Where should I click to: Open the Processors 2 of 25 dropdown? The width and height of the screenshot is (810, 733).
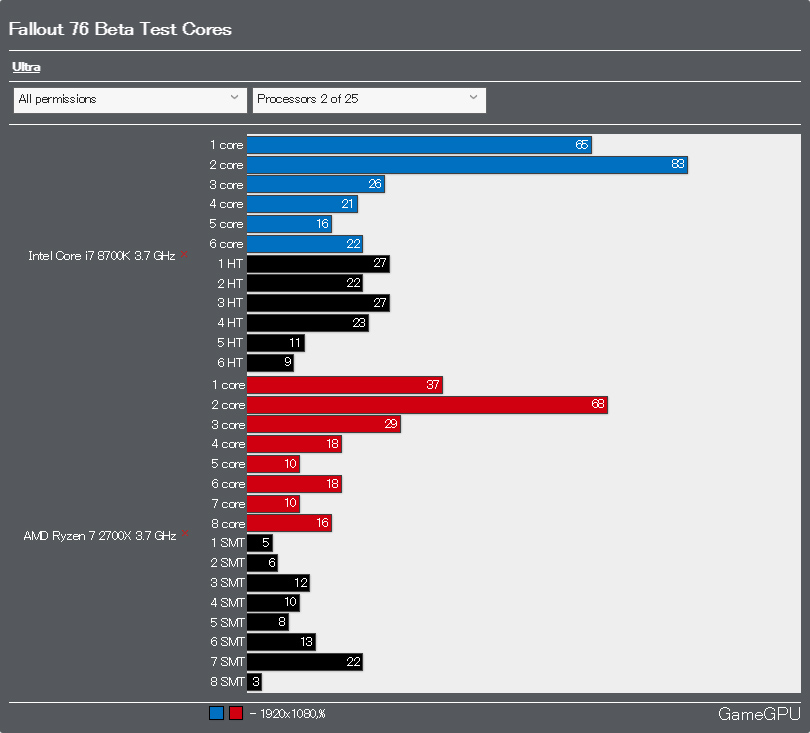click(369, 100)
